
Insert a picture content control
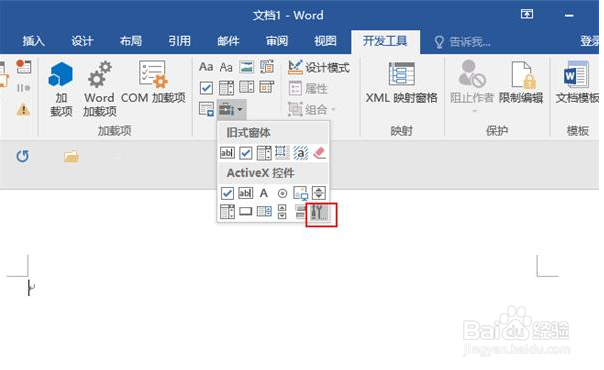247,67
